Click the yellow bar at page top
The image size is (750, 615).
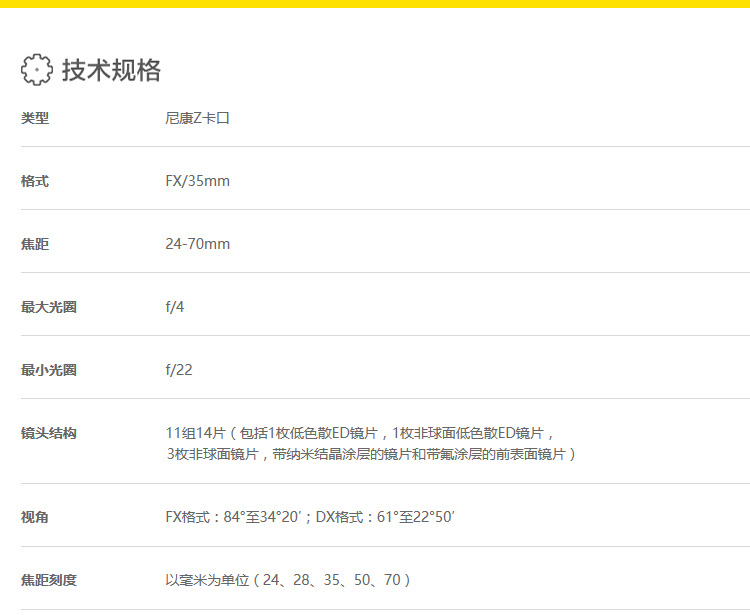375,3
